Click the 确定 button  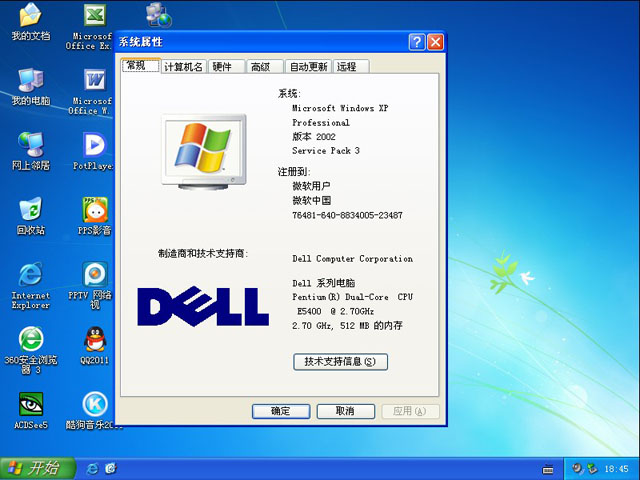(281, 411)
